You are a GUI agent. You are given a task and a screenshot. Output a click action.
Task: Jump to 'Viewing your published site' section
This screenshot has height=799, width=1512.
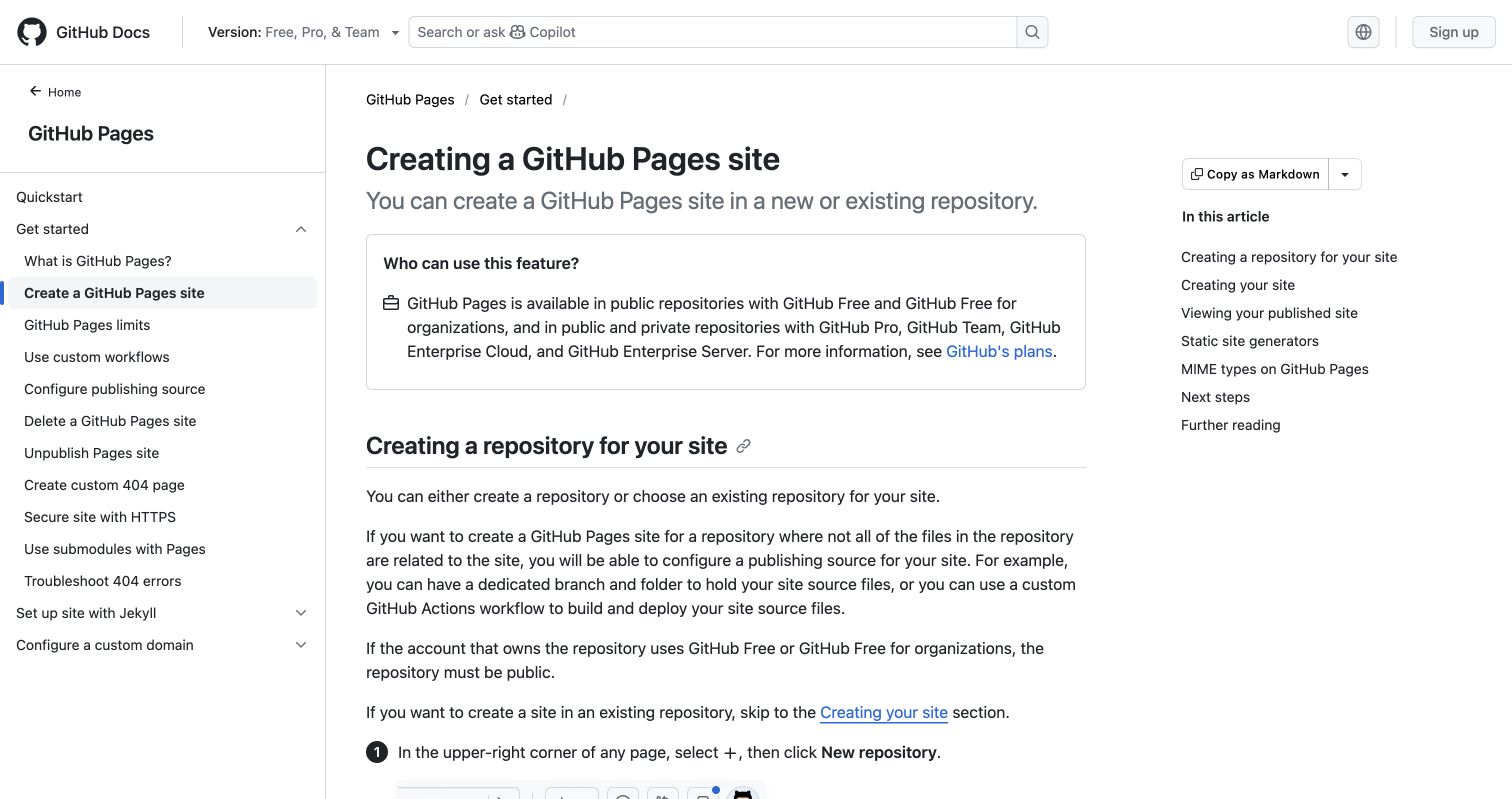pos(1269,313)
